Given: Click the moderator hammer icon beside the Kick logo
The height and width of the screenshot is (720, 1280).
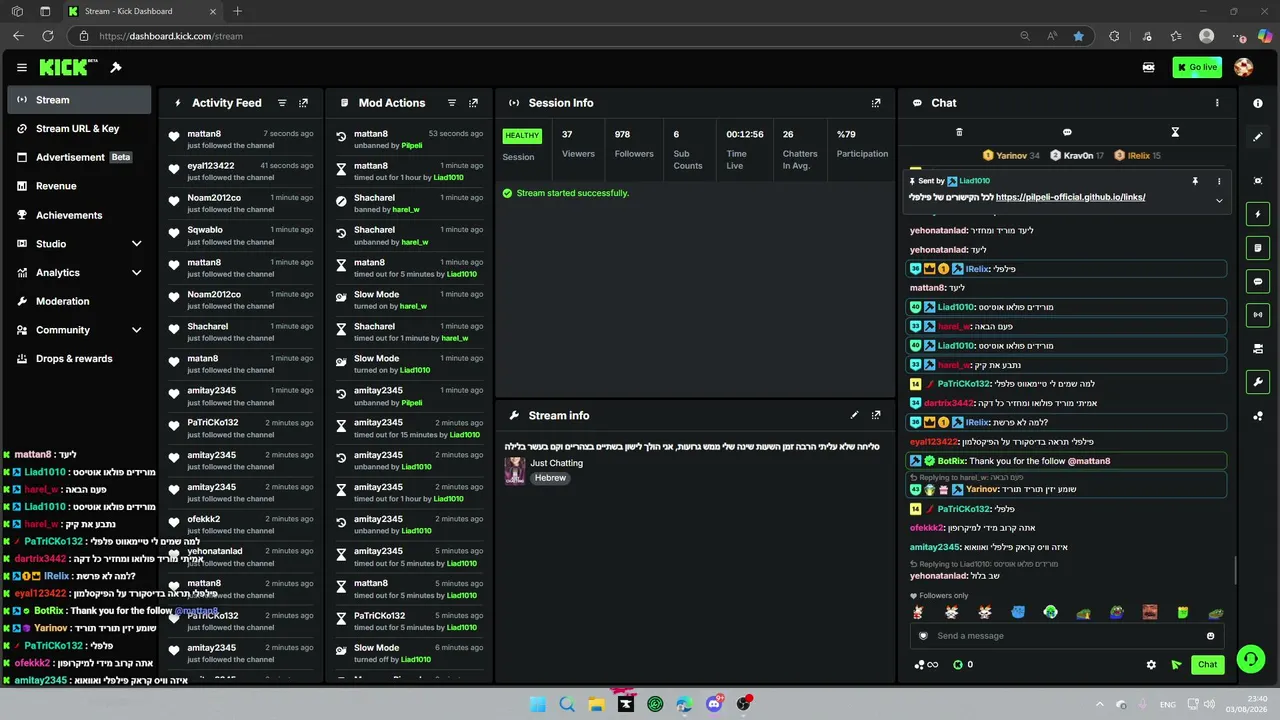Looking at the screenshot, I should coord(116,68).
